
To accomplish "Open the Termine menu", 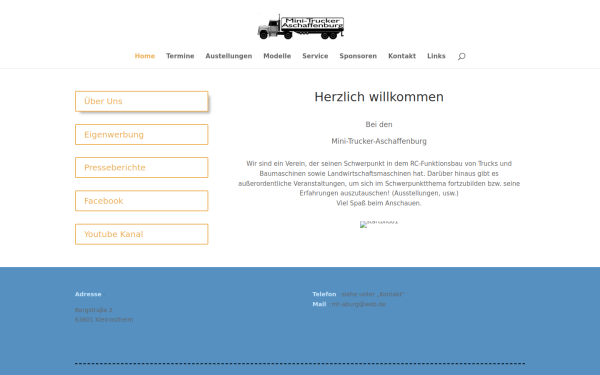I will coord(180,56).
